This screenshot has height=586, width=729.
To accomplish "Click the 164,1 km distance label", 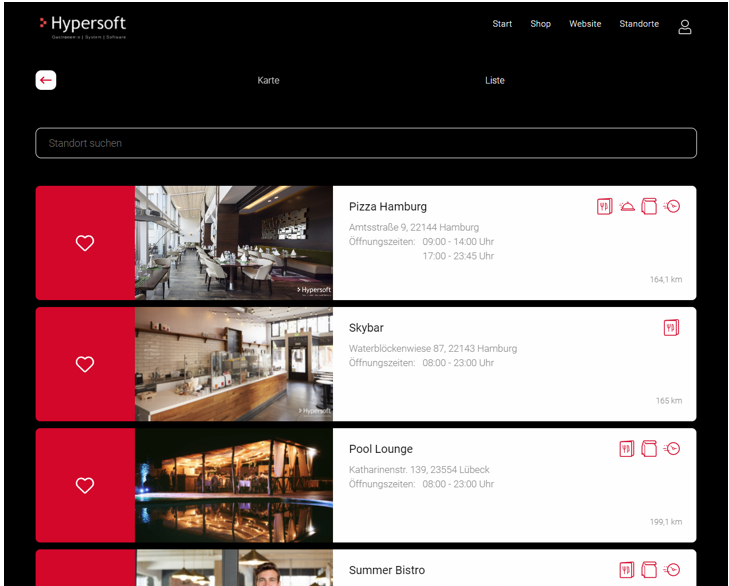I will [666, 280].
